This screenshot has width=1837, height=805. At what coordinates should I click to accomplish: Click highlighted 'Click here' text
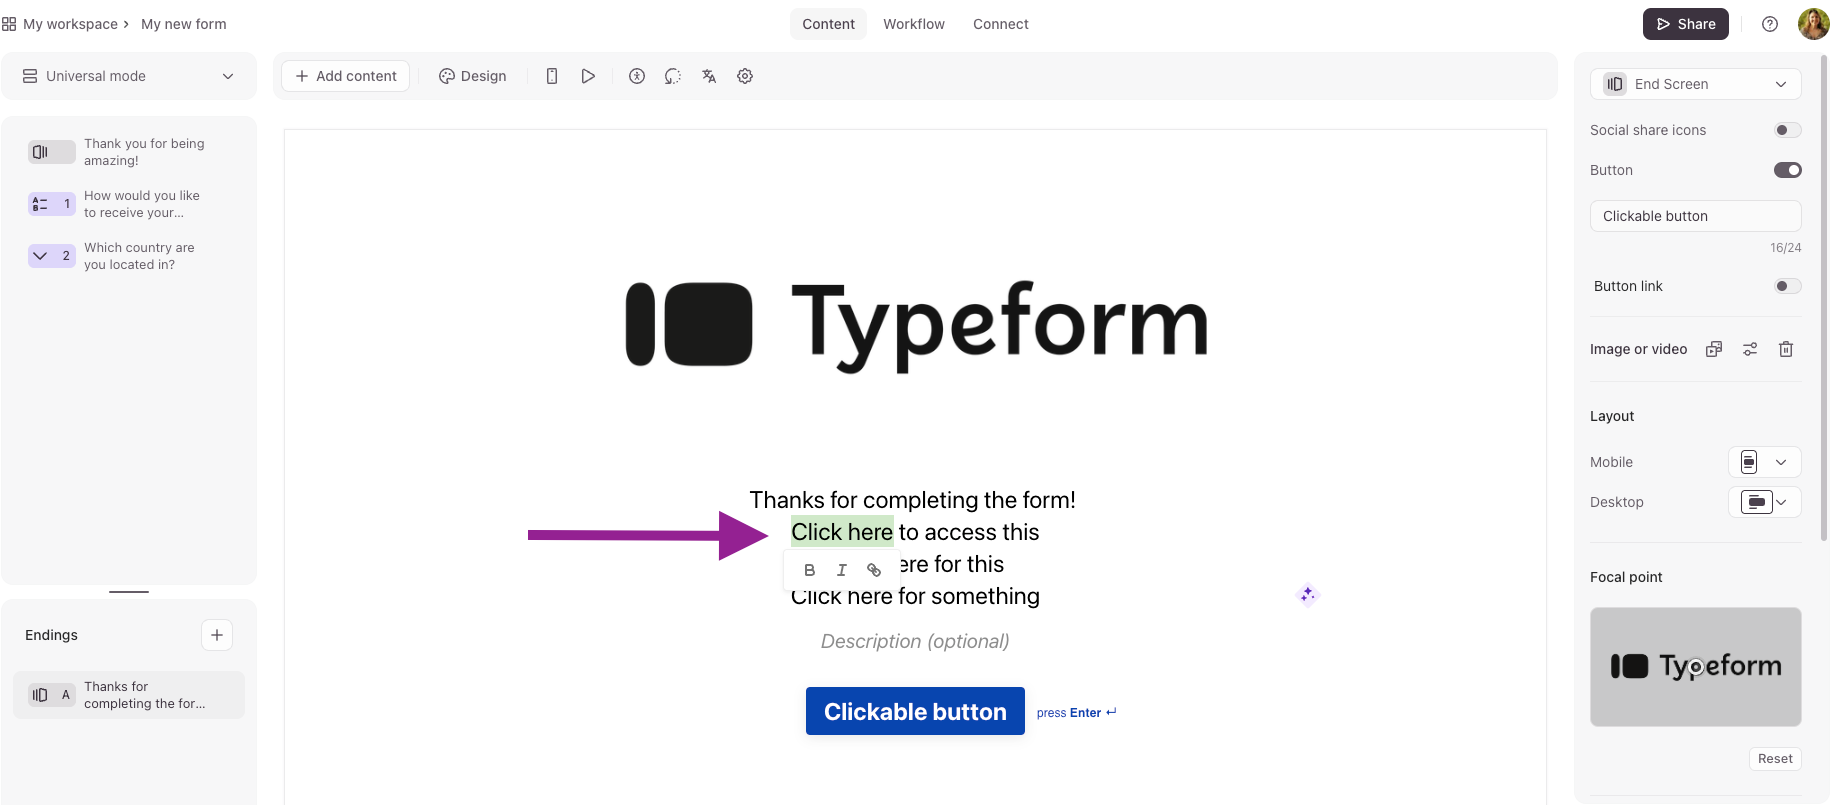[x=842, y=532]
